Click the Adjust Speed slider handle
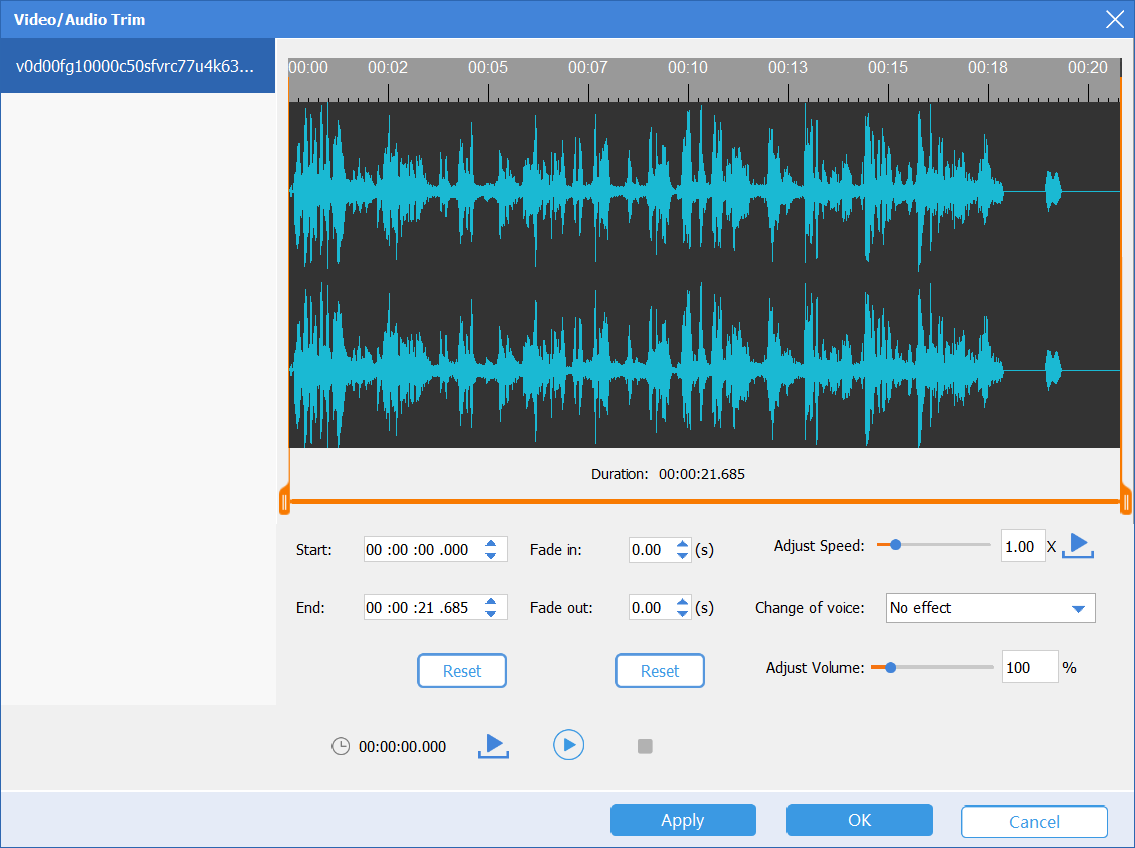 tap(895, 545)
